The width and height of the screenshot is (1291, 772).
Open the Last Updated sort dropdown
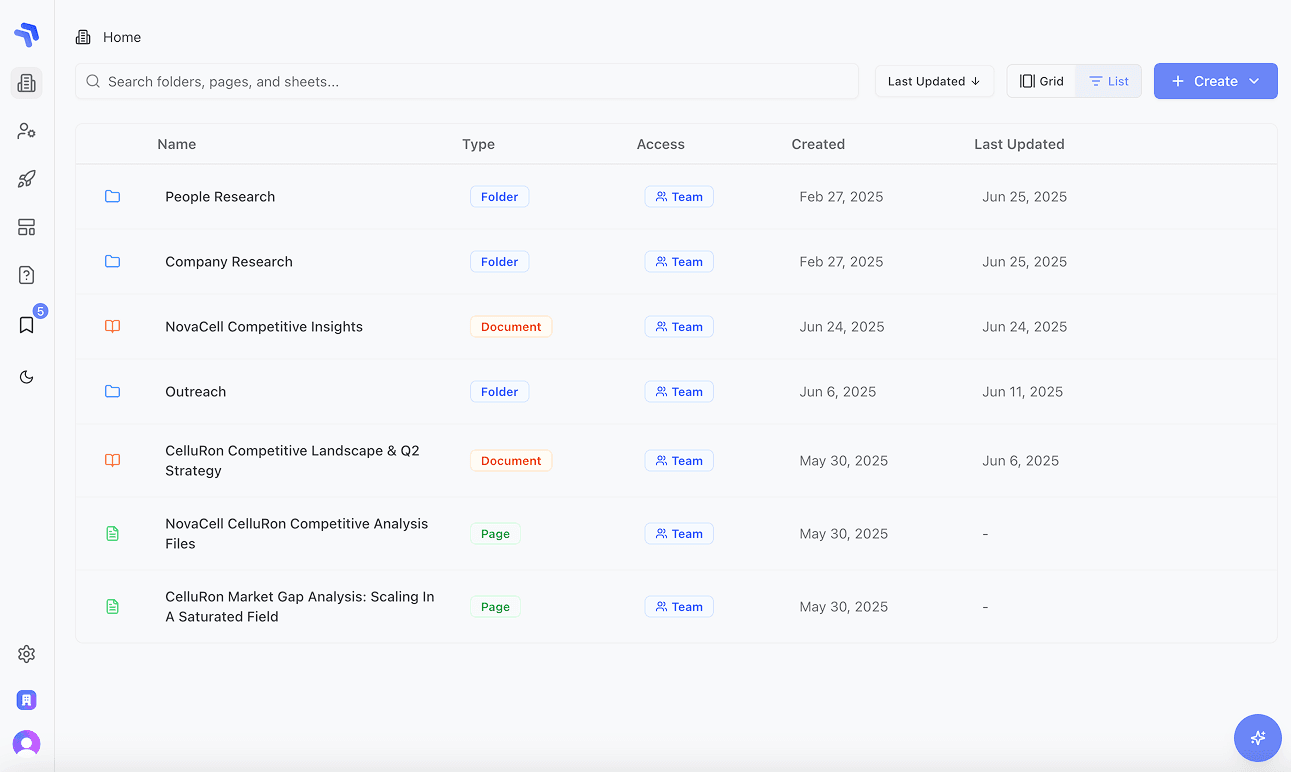coord(934,81)
